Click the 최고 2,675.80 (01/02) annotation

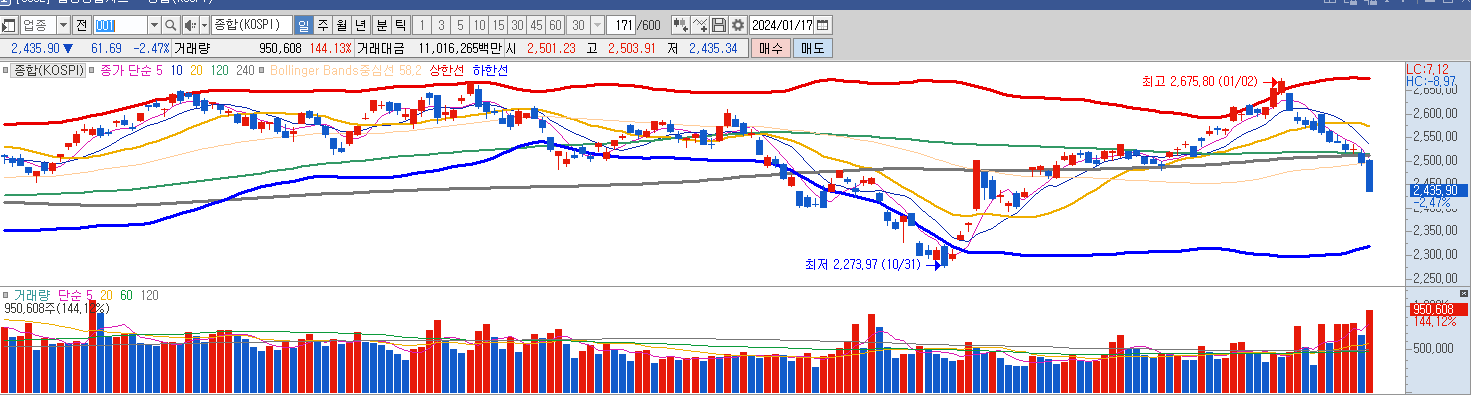1200,81
